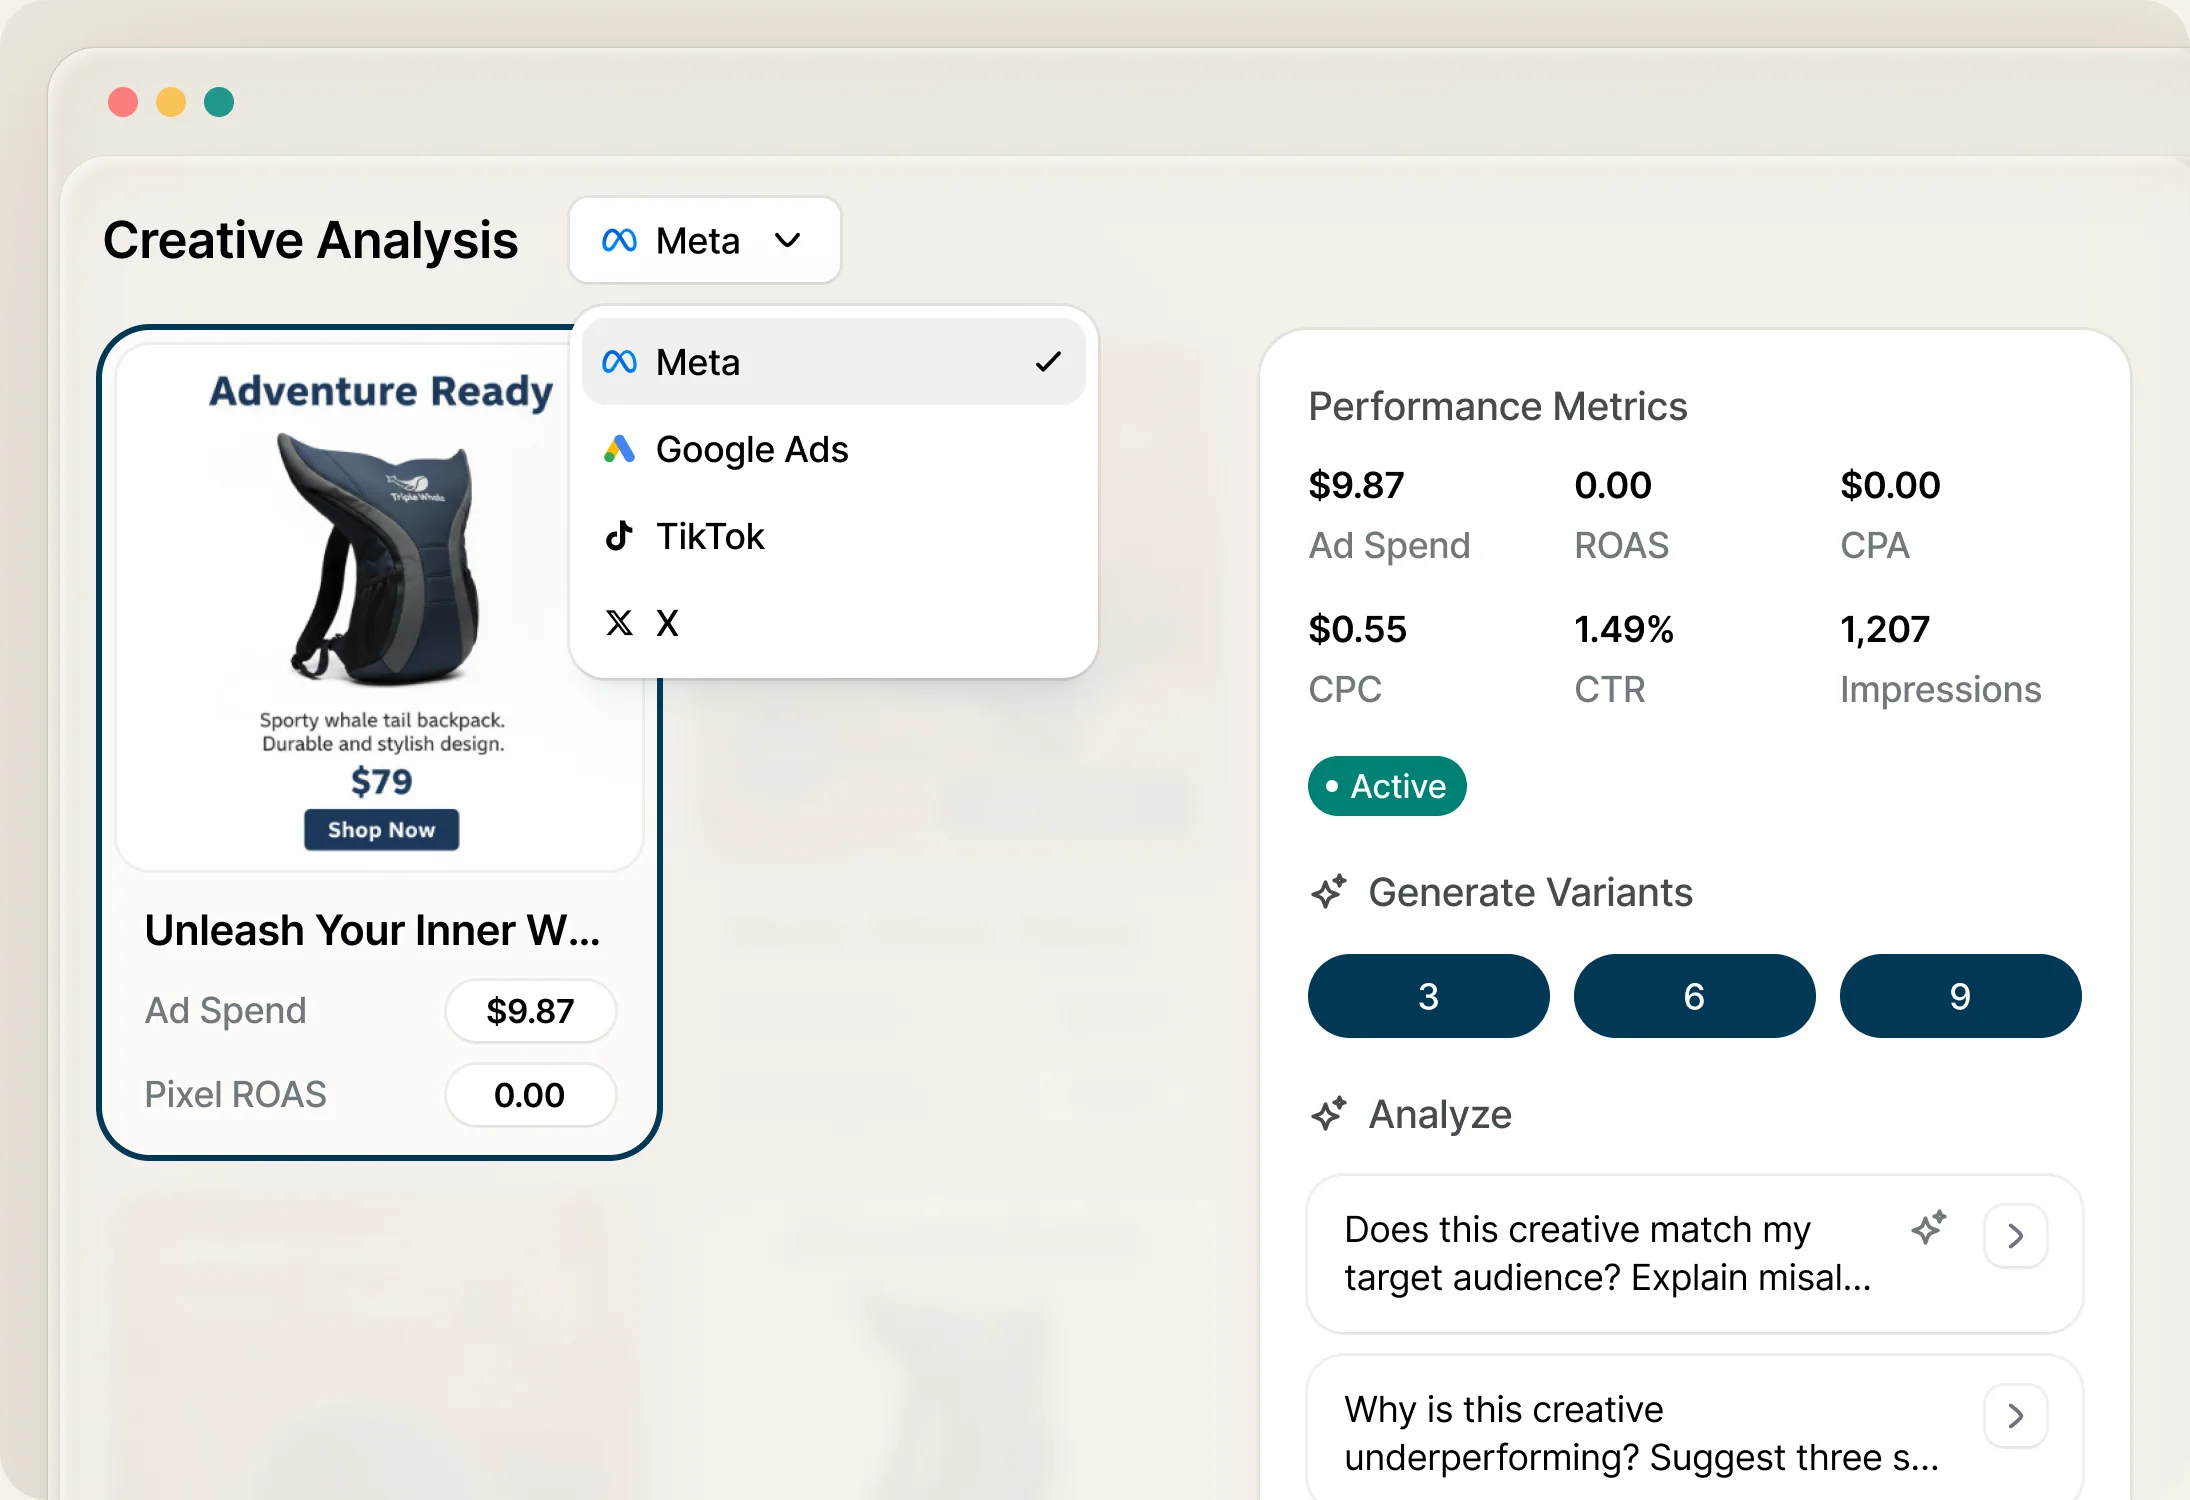Click the 1.49% CTR metric value
Screen dimensions: 2190x1500
click(x=1624, y=629)
